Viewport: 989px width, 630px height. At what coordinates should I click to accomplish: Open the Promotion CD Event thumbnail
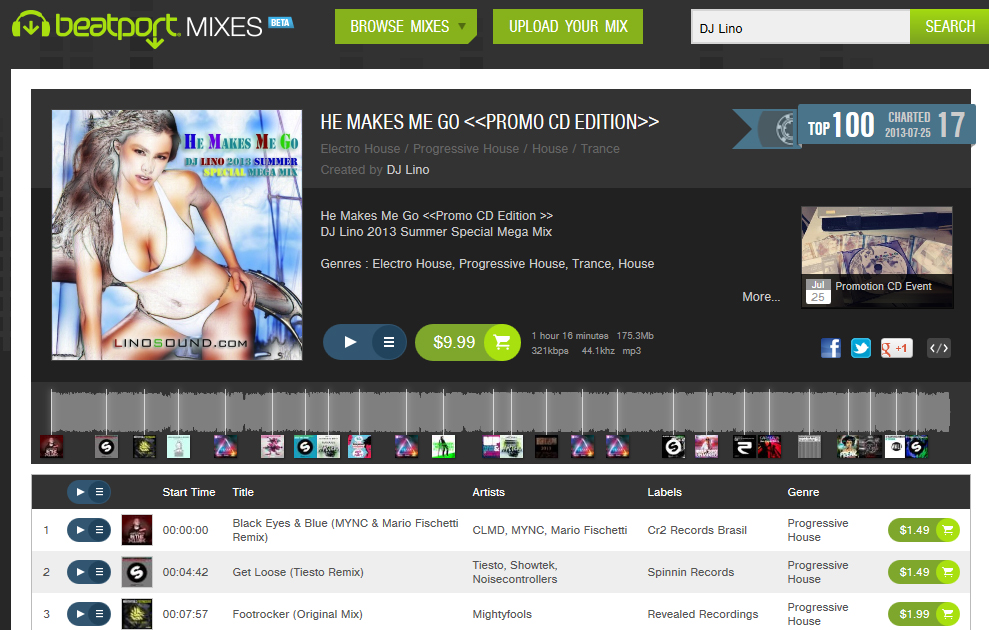tap(877, 257)
